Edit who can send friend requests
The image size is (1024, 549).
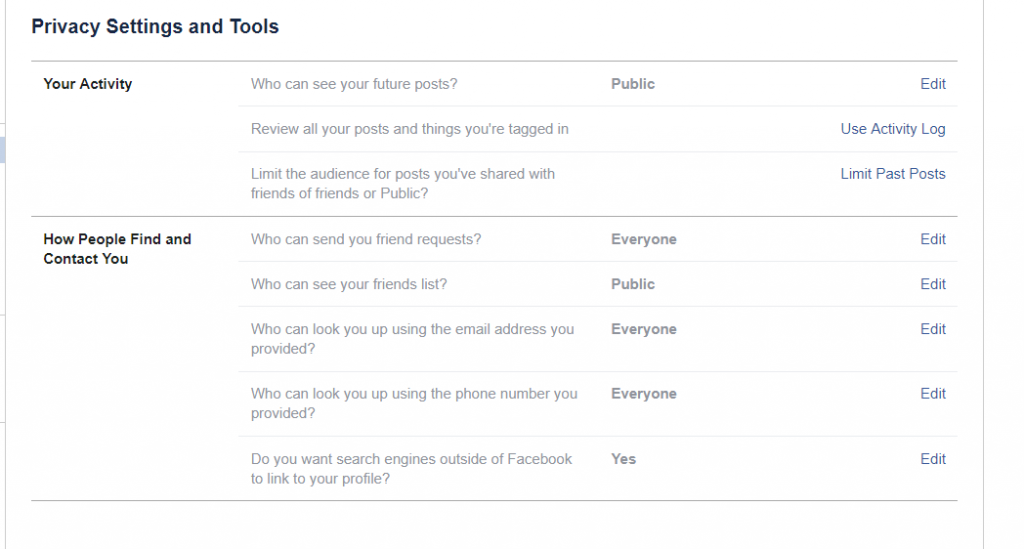[x=933, y=240]
